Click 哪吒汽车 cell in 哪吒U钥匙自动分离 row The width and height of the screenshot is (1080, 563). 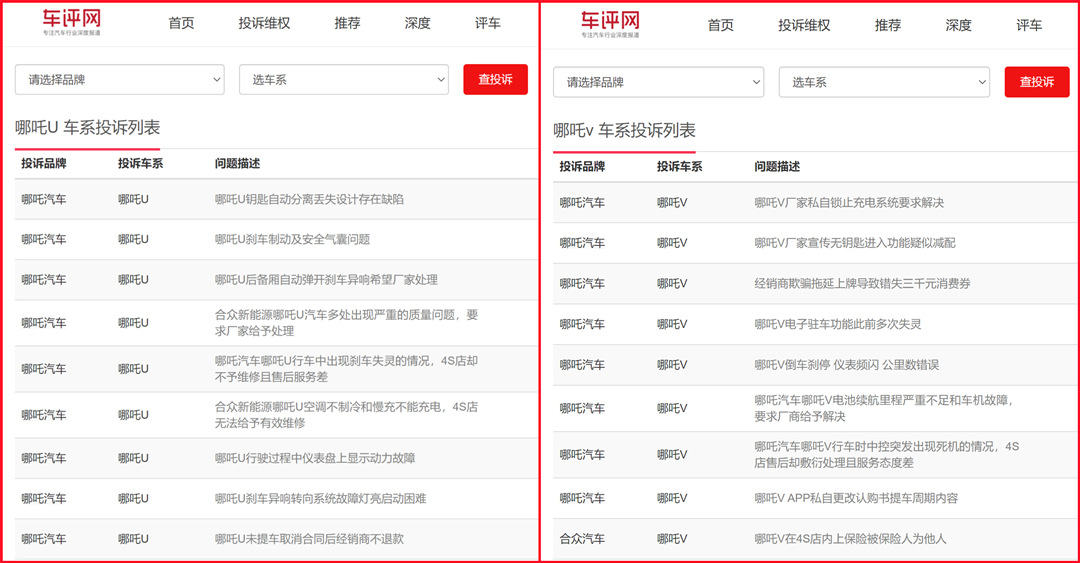[x=43, y=199]
